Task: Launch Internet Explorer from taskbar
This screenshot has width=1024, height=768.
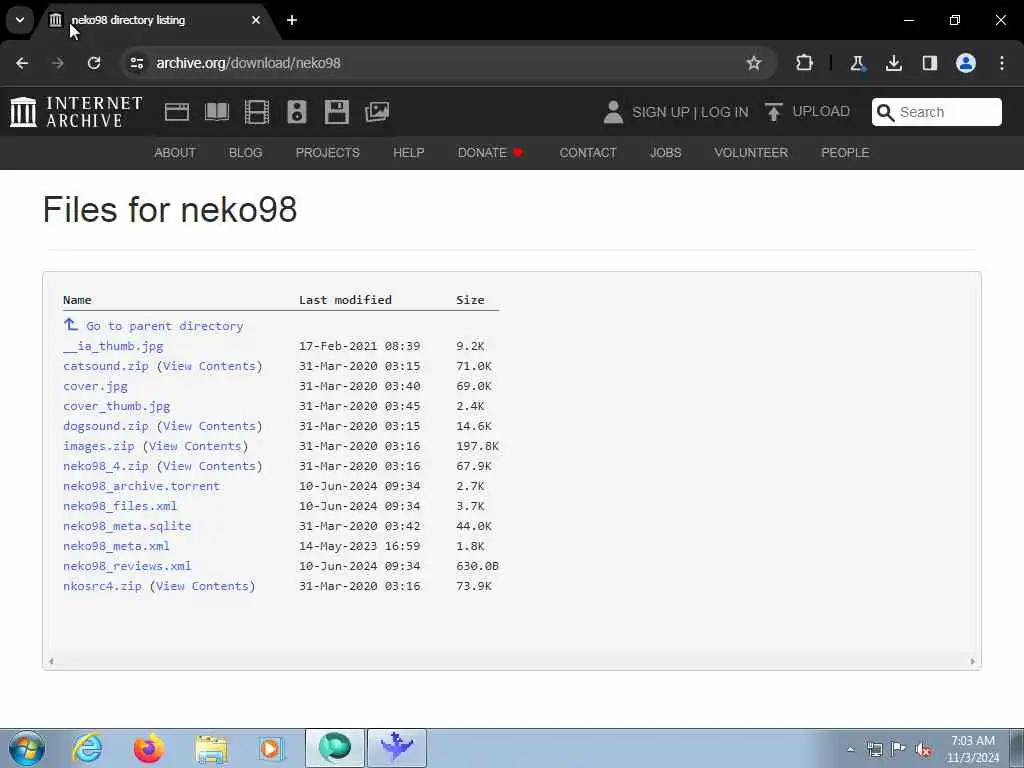Action: point(87,748)
